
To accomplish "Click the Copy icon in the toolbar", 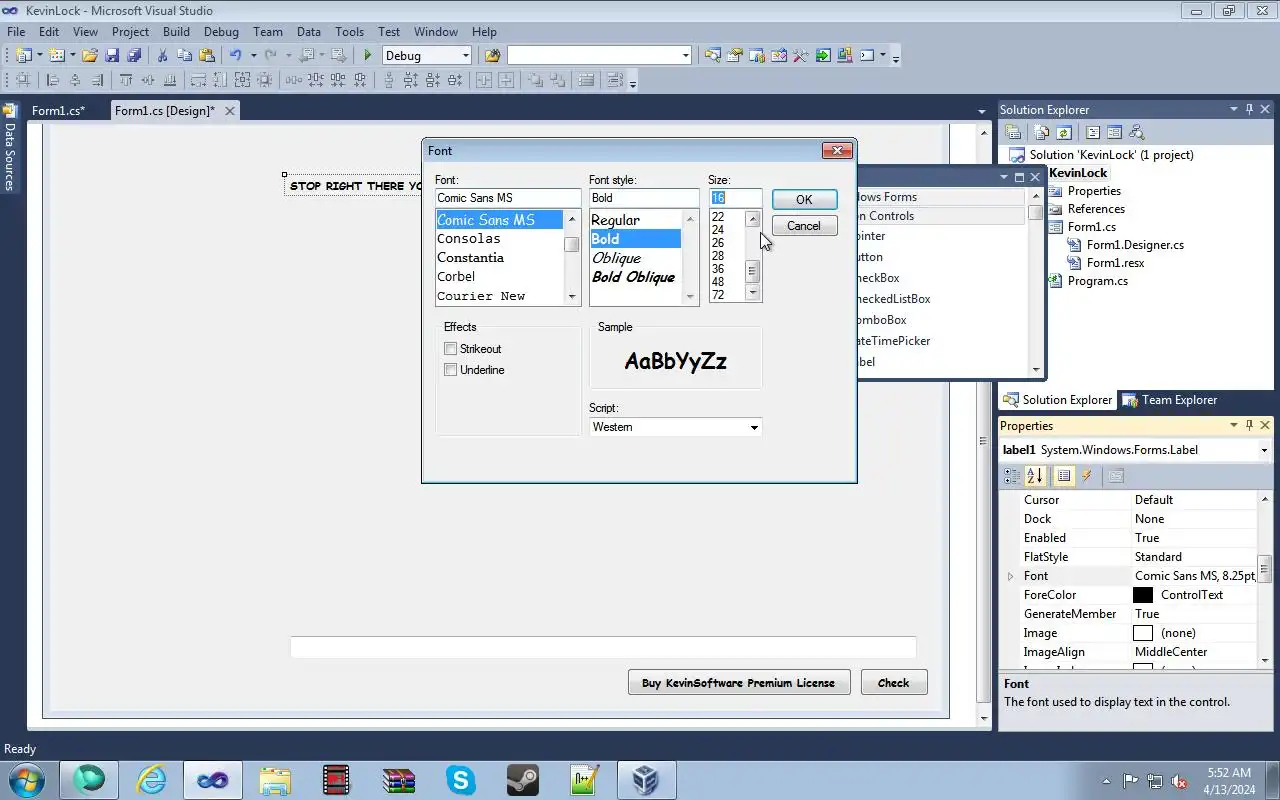I will (184, 55).
